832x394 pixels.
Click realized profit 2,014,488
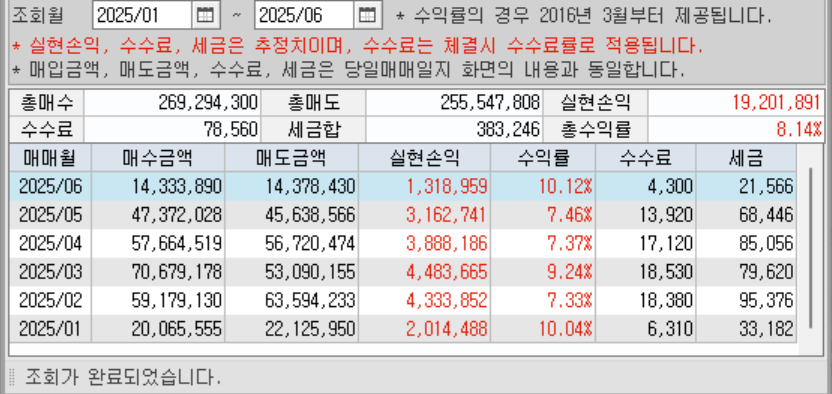(447, 329)
